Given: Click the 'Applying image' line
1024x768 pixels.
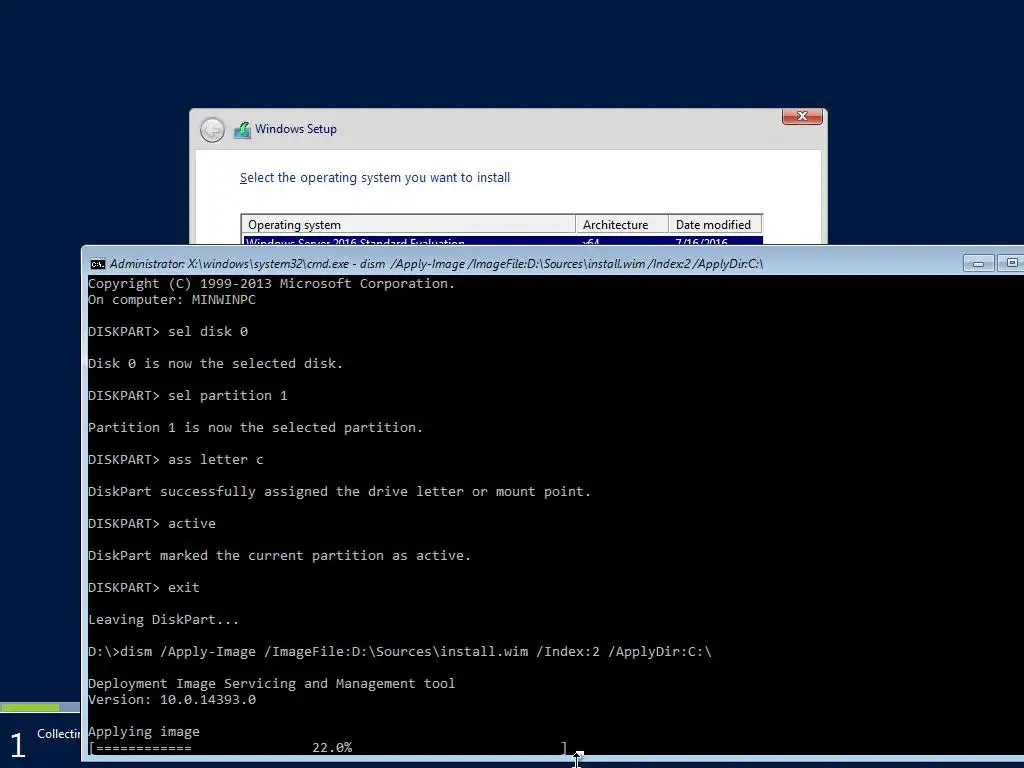Looking at the screenshot, I should [144, 732].
